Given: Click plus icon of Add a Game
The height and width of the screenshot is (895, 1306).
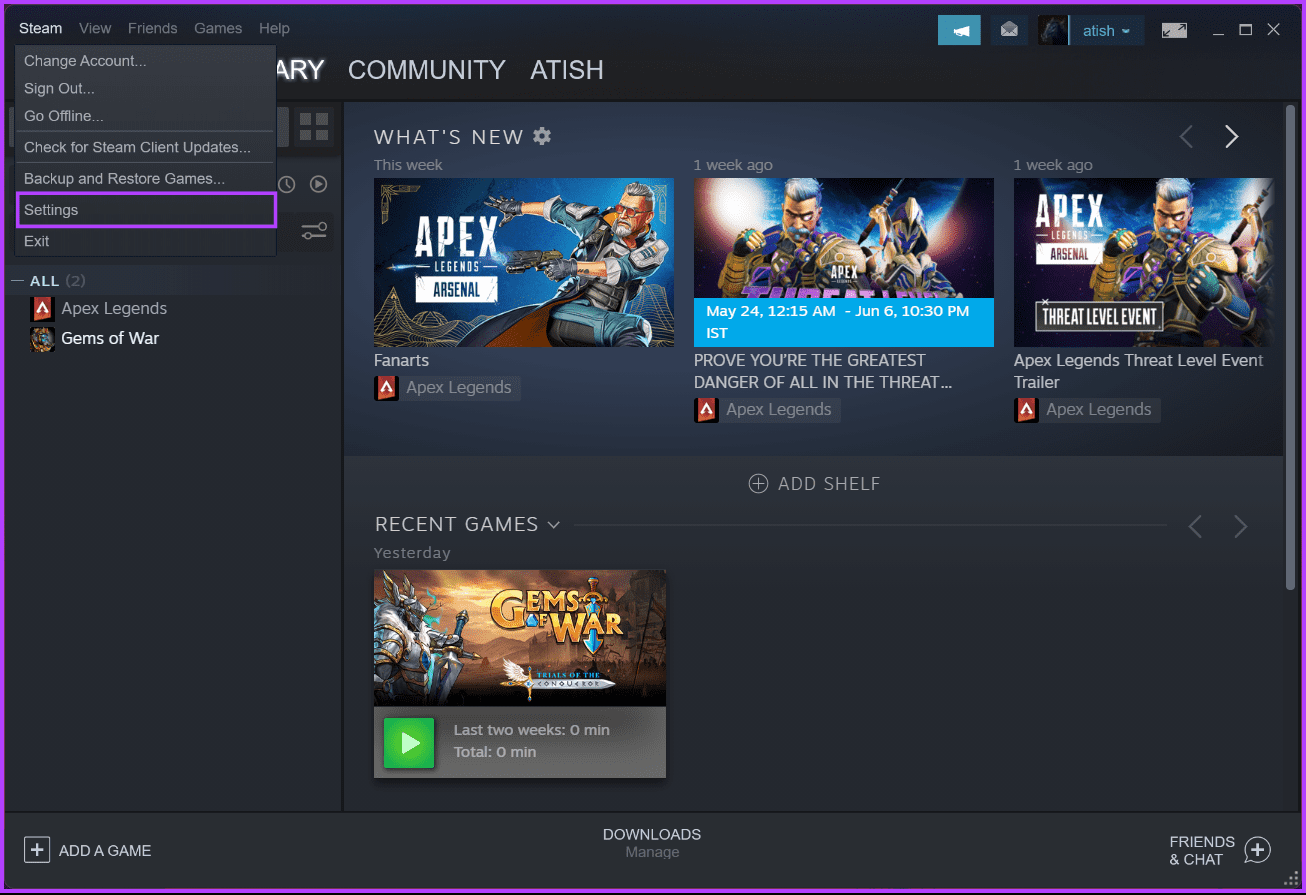Looking at the screenshot, I should coord(37,850).
